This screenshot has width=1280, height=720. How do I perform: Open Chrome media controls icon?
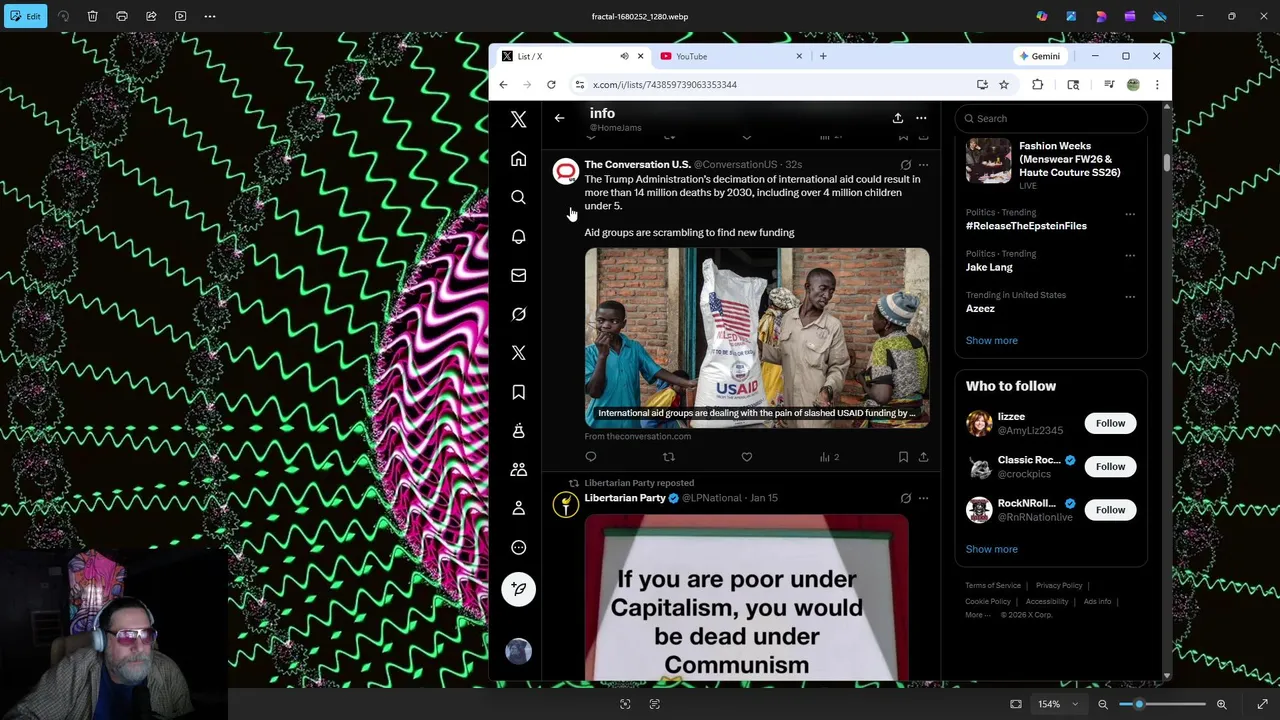pyautogui.click(x=1109, y=85)
